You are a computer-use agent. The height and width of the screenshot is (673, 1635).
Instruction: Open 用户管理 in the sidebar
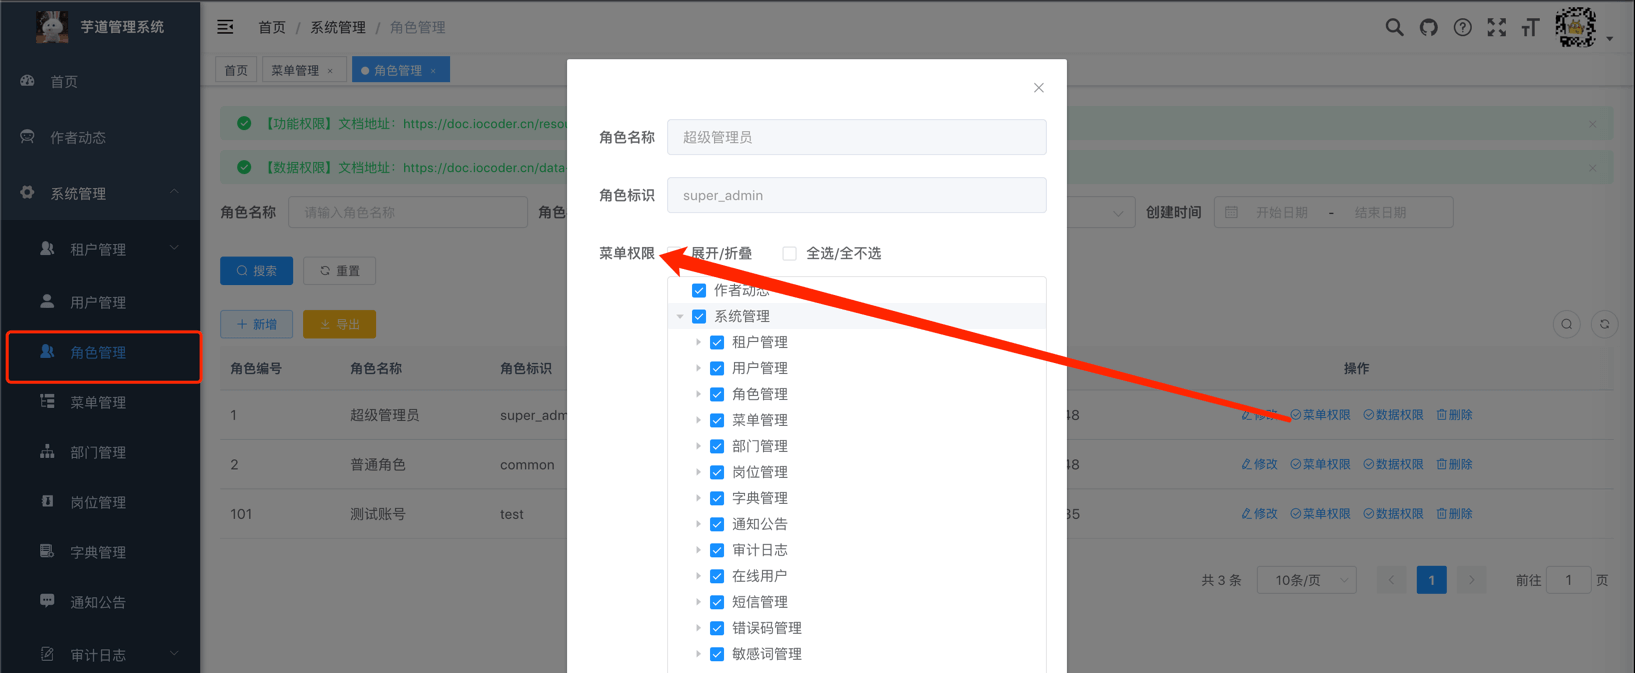100,302
